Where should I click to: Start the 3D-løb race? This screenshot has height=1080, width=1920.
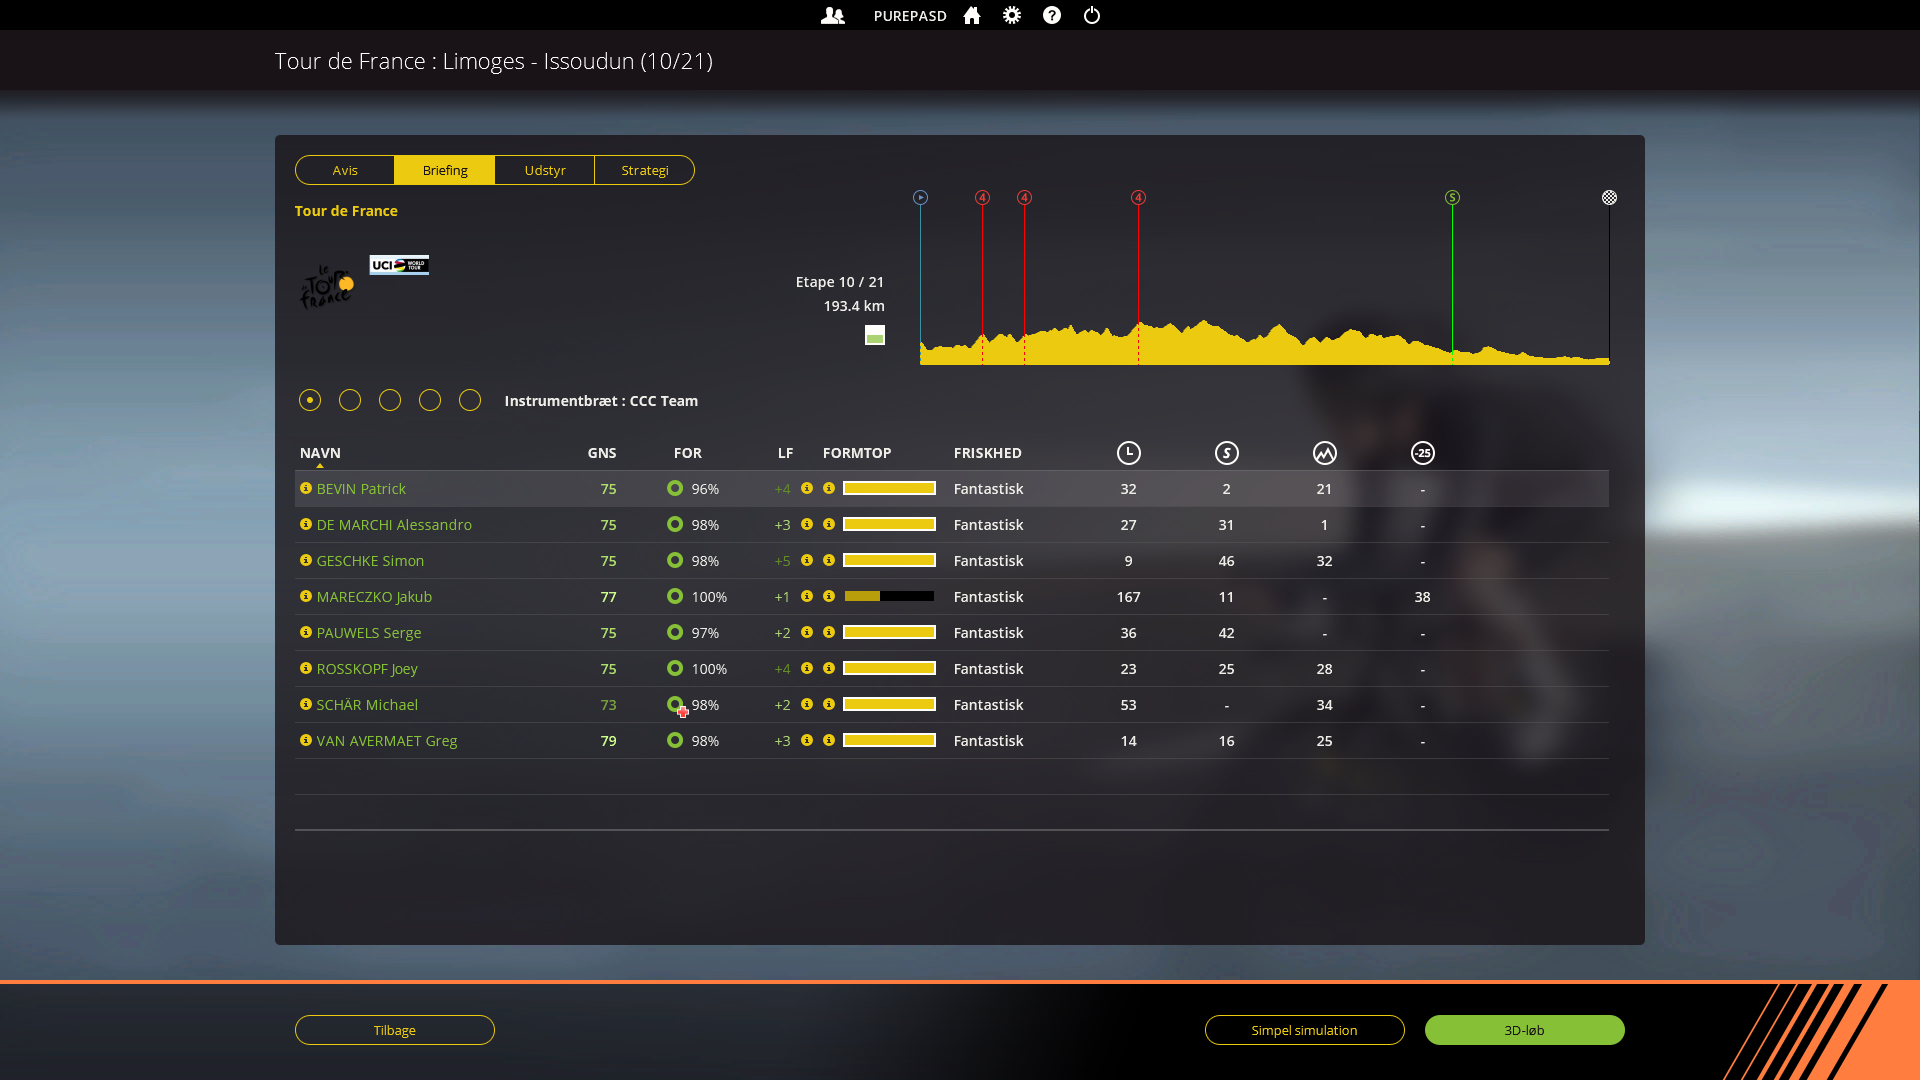(1524, 1030)
